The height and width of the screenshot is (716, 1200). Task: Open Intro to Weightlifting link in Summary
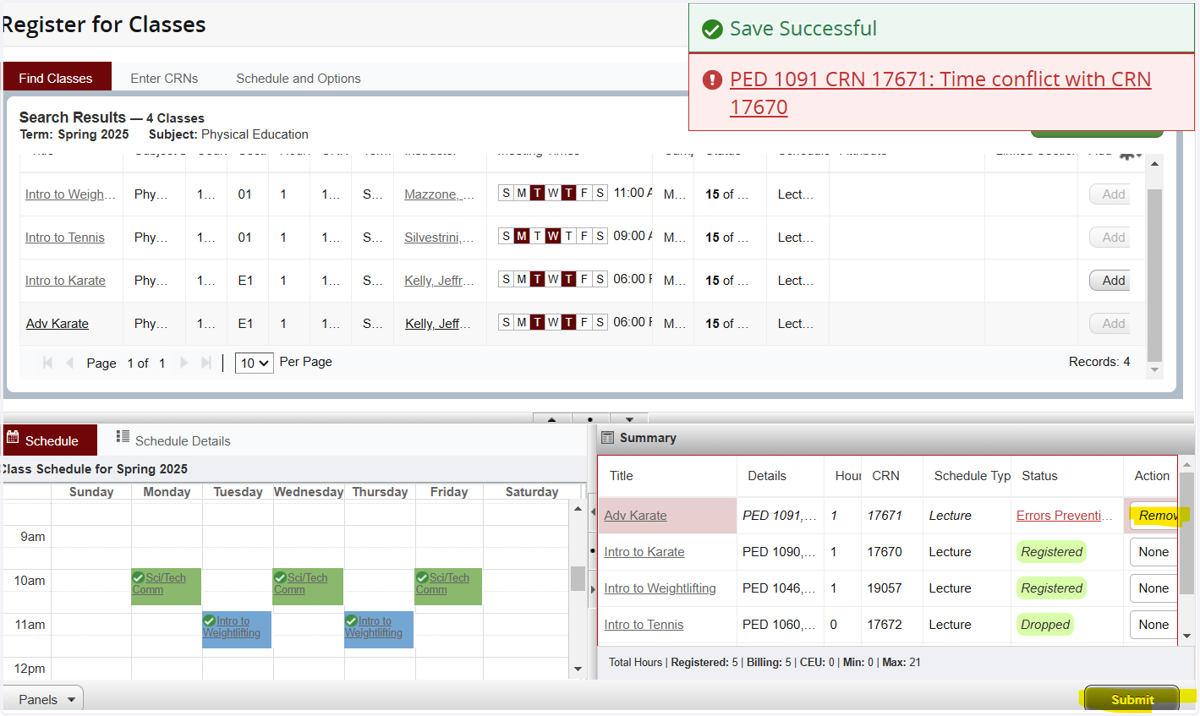[660, 588]
